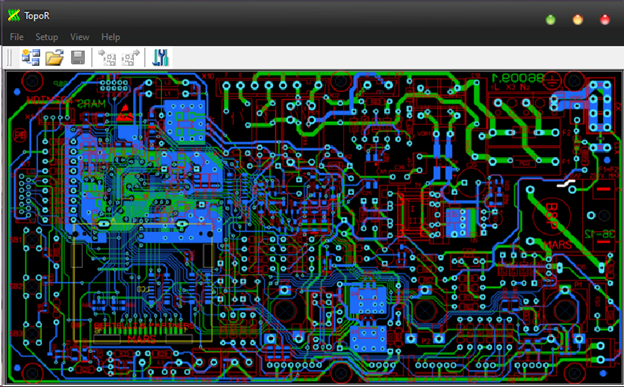This screenshot has height=387, width=624.
Task: Click the mirrored MARS label near top-left
Action: click(x=91, y=104)
